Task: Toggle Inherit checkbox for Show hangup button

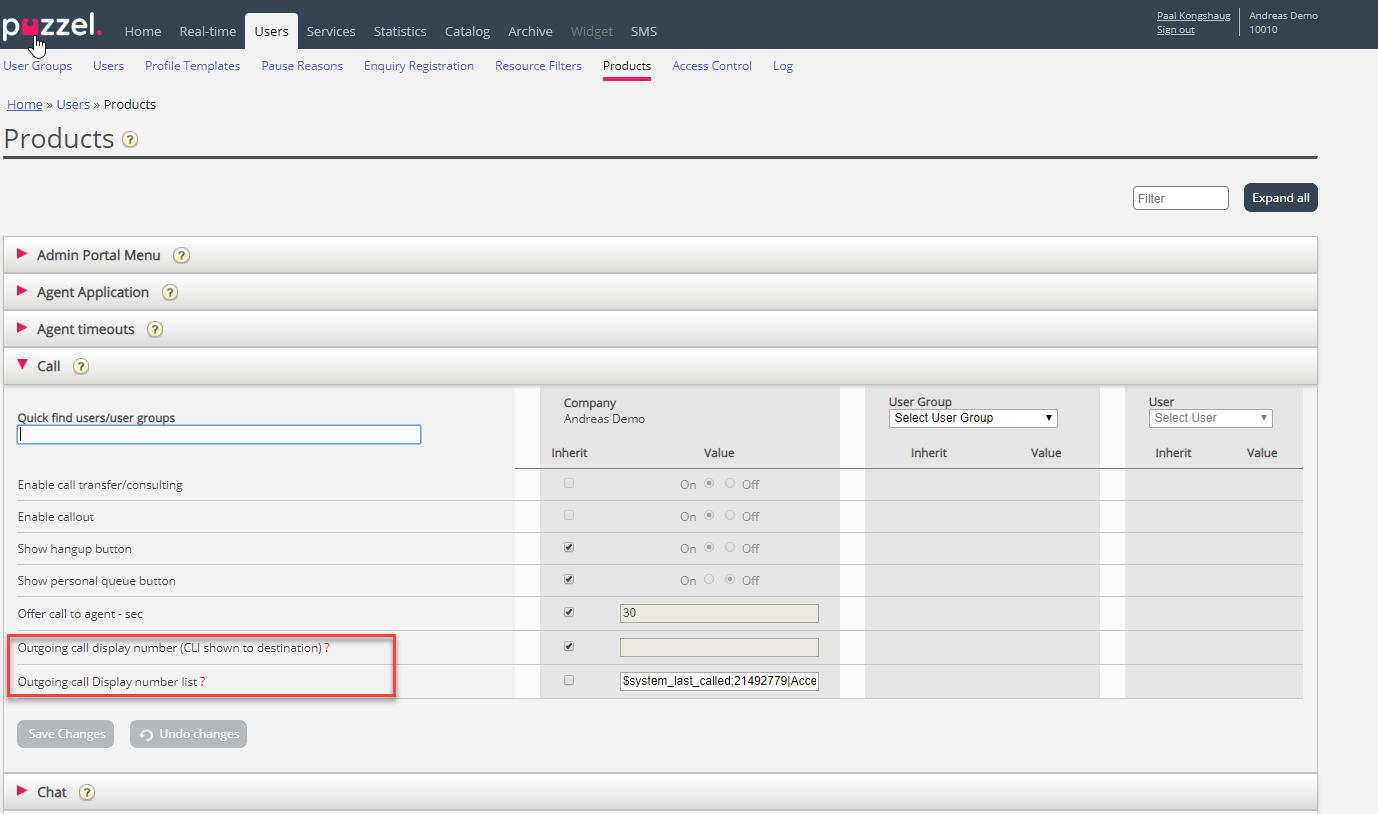Action: tap(569, 548)
